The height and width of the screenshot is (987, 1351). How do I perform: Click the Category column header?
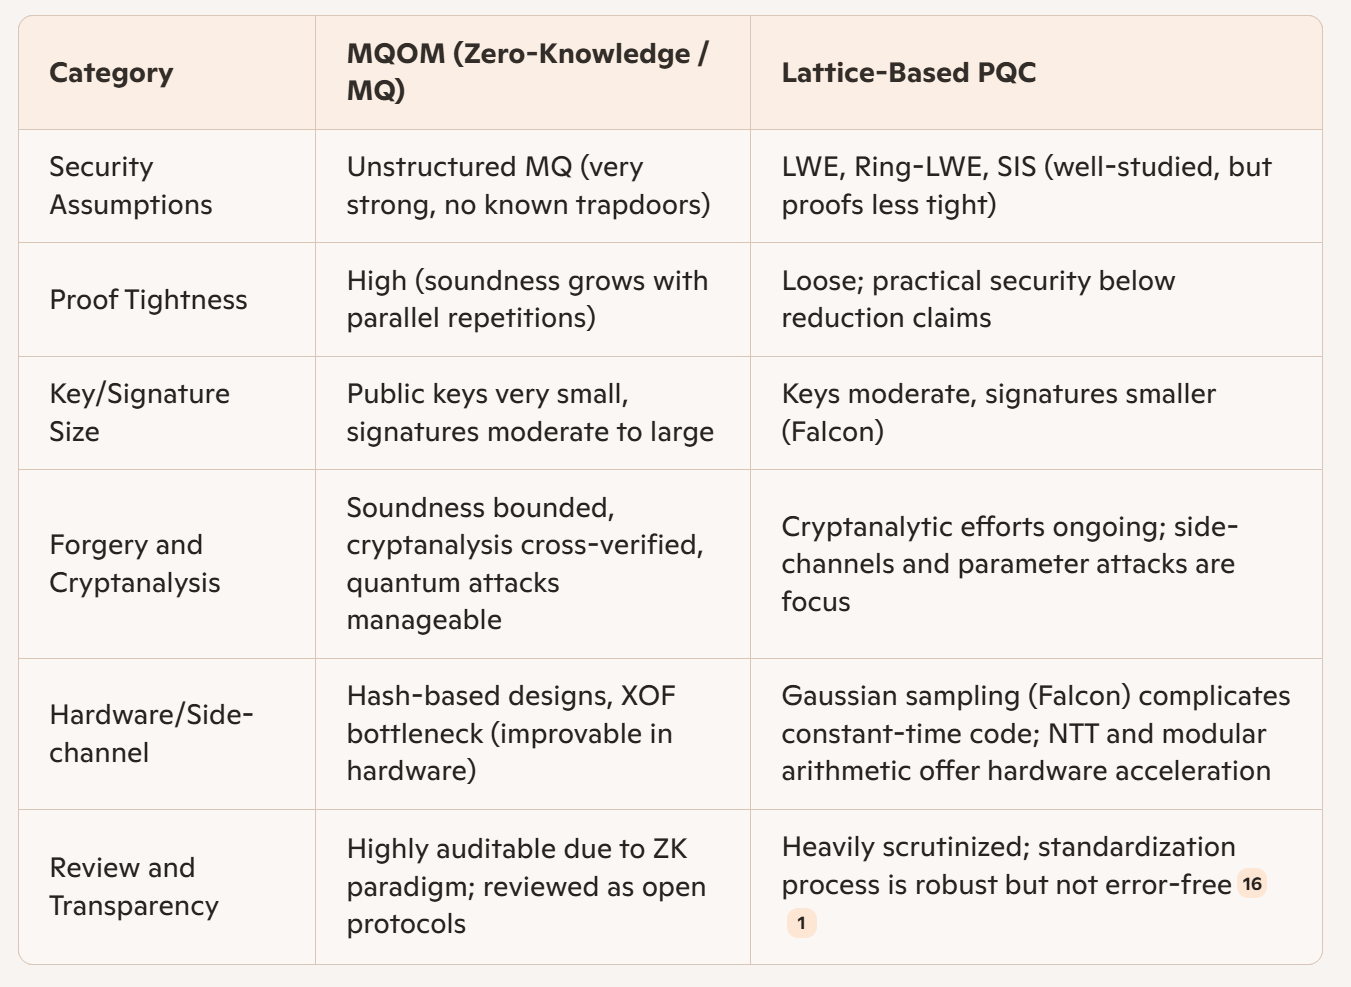coord(111,73)
